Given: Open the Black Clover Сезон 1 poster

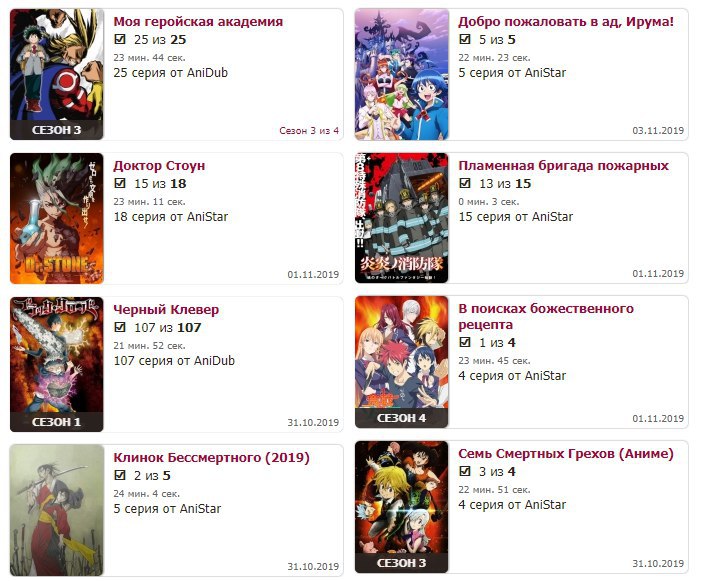Looking at the screenshot, I should click(x=57, y=364).
